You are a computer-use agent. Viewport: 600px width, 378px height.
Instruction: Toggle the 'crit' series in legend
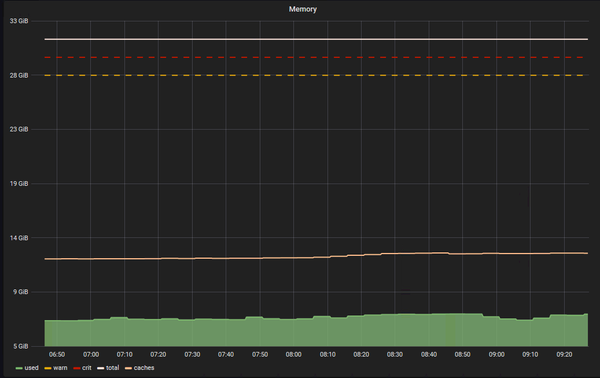pyautogui.click(x=87, y=368)
